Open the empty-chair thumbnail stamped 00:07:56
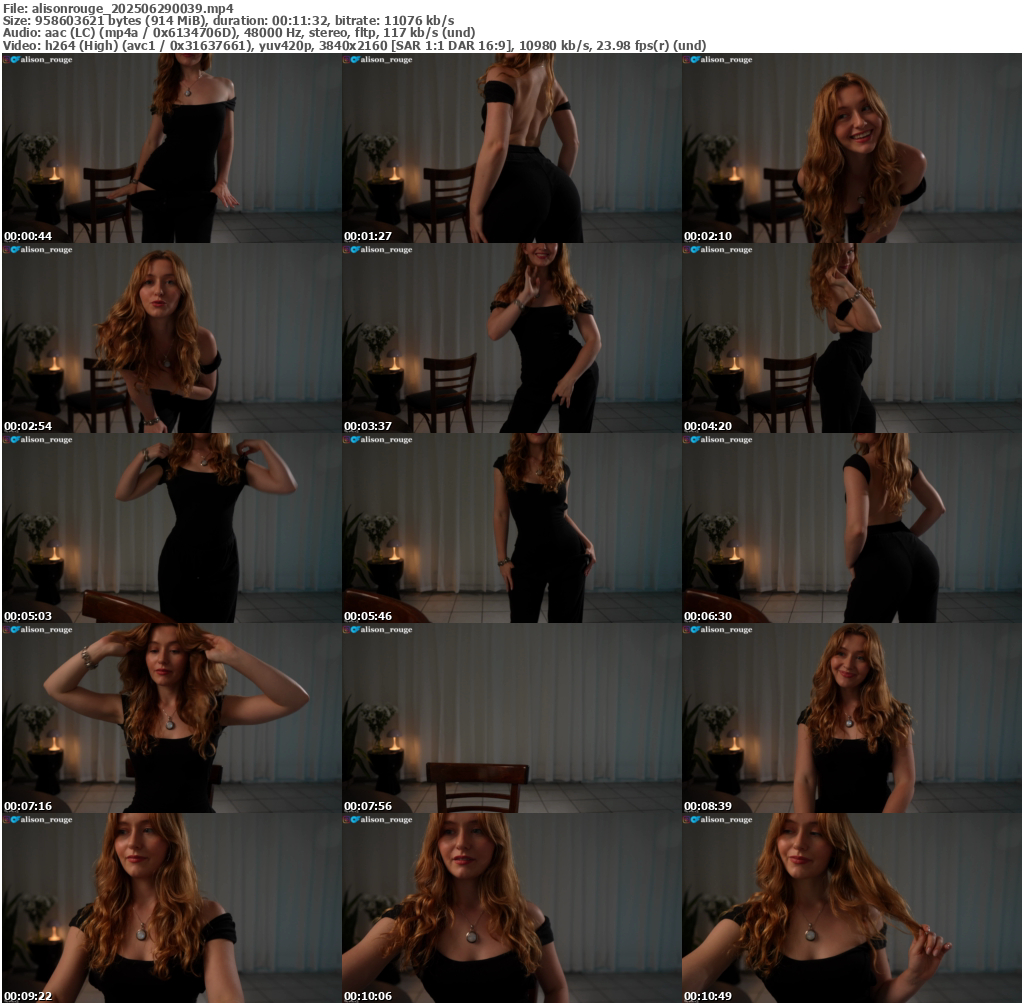Image resolution: width=1024 pixels, height=1003 pixels. click(x=512, y=718)
